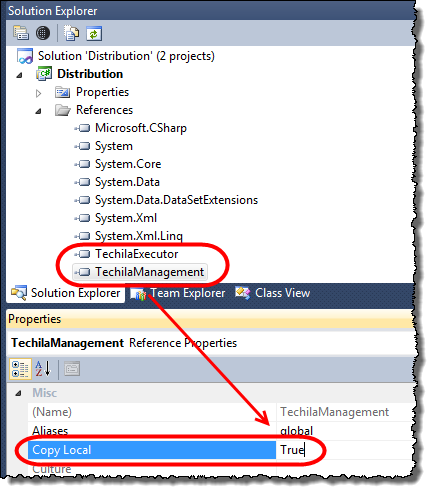Select the System.Data reference

click(x=127, y=182)
